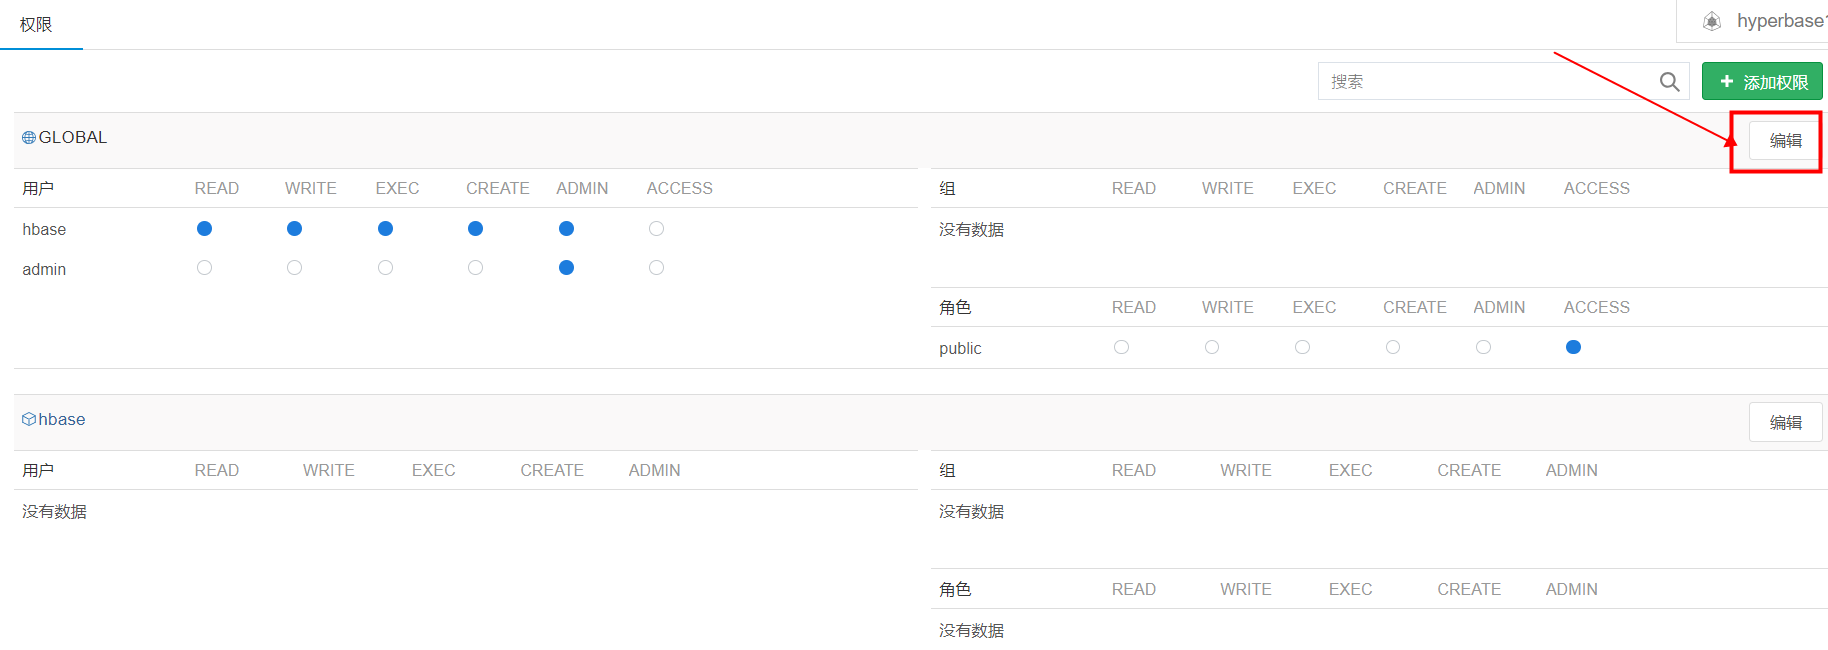1828x650 pixels.
Task: Toggle public role WRITE permission
Action: click(x=1212, y=347)
